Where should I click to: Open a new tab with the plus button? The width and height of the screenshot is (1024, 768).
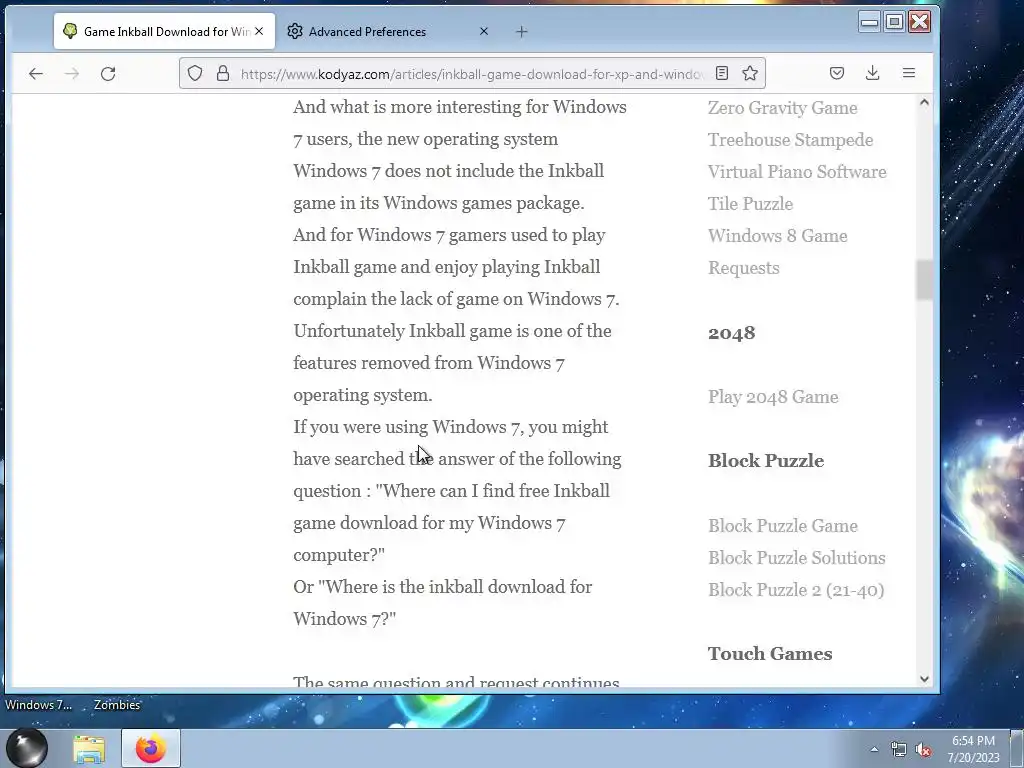tap(521, 31)
